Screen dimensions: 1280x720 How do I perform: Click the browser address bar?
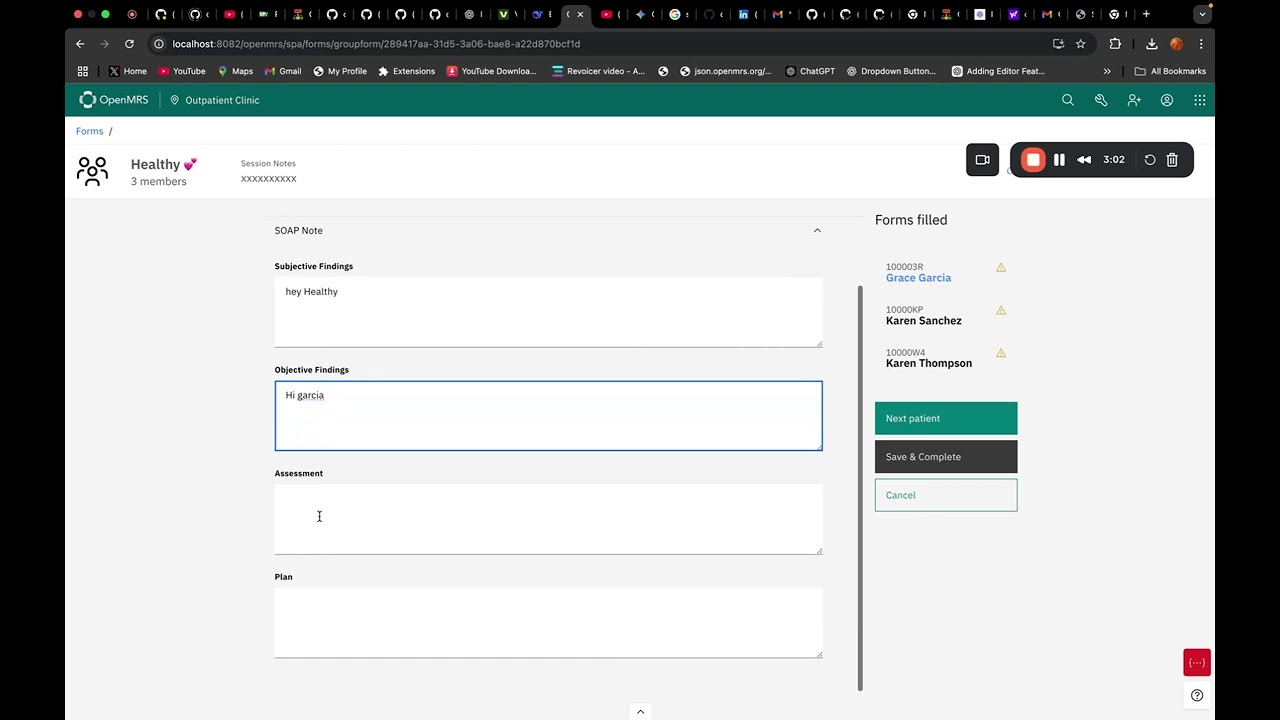600,44
